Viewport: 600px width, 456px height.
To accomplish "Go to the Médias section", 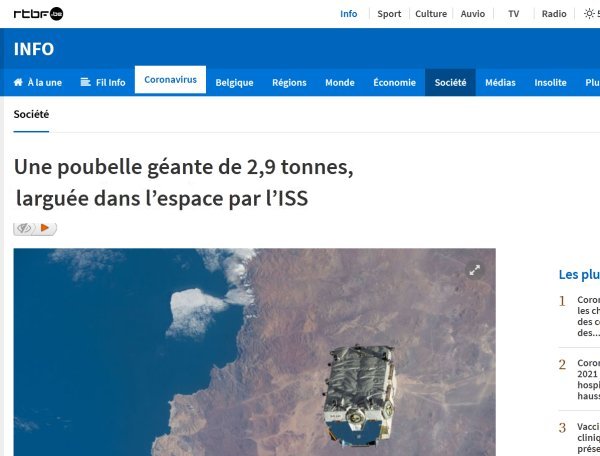I will (x=500, y=83).
